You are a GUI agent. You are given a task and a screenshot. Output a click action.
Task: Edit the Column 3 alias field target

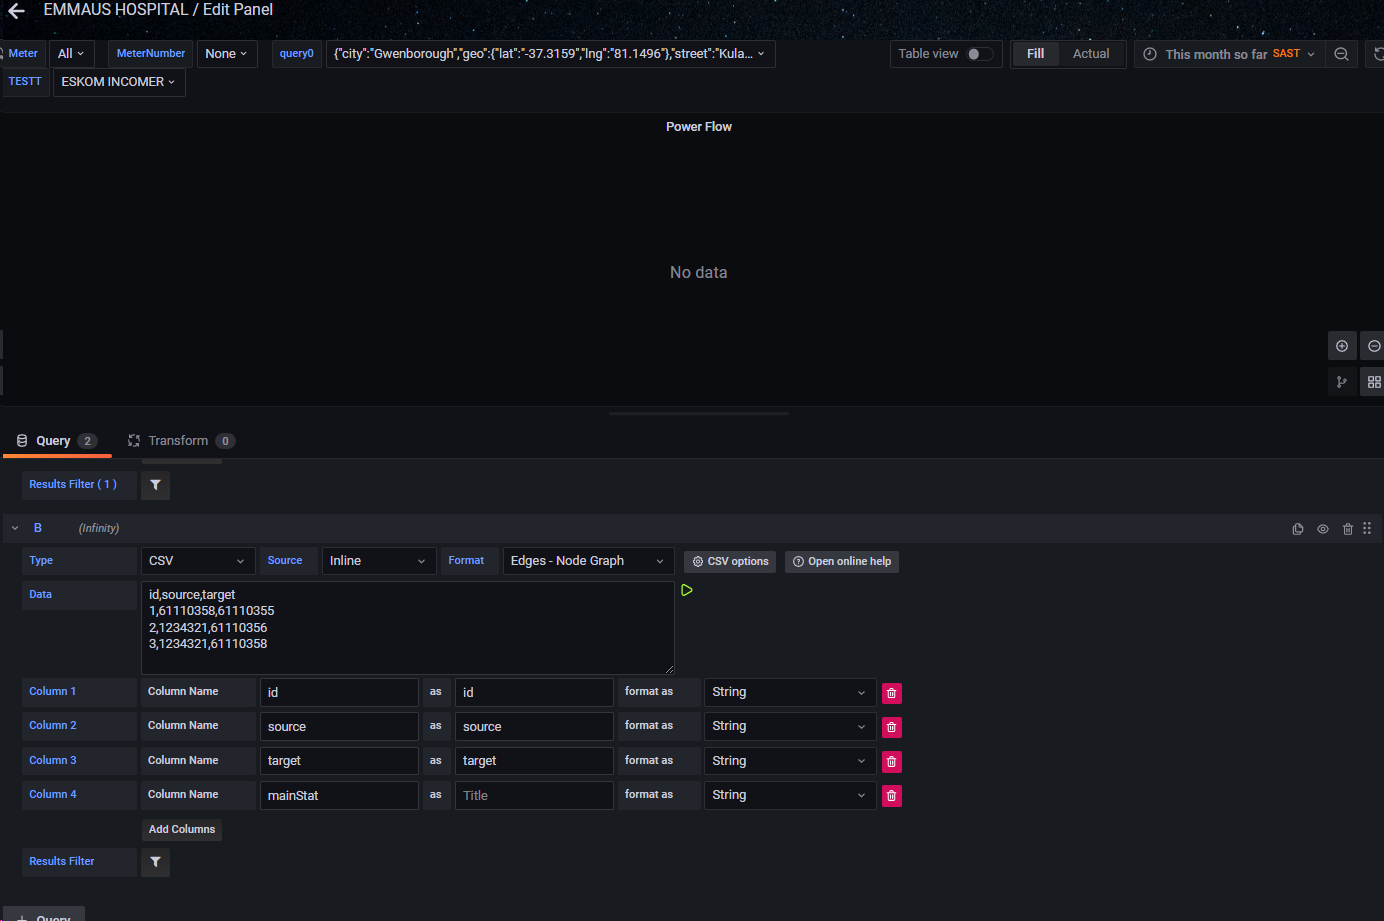pos(534,761)
